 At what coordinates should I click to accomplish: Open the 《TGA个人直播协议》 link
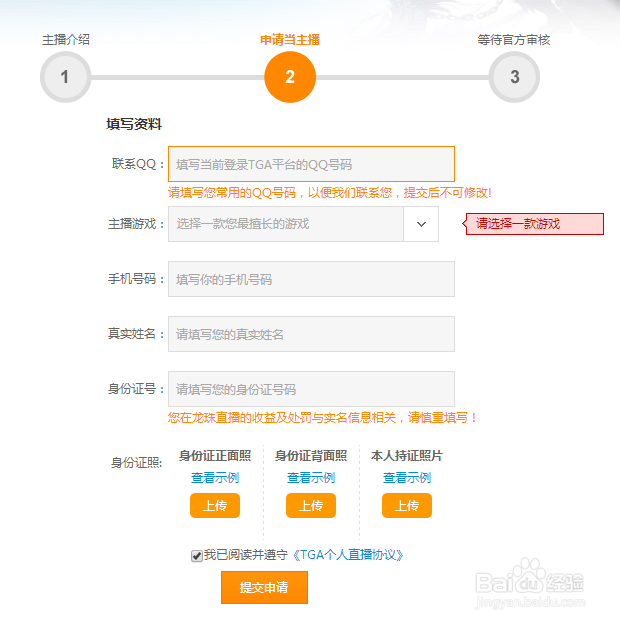point(348,555)
